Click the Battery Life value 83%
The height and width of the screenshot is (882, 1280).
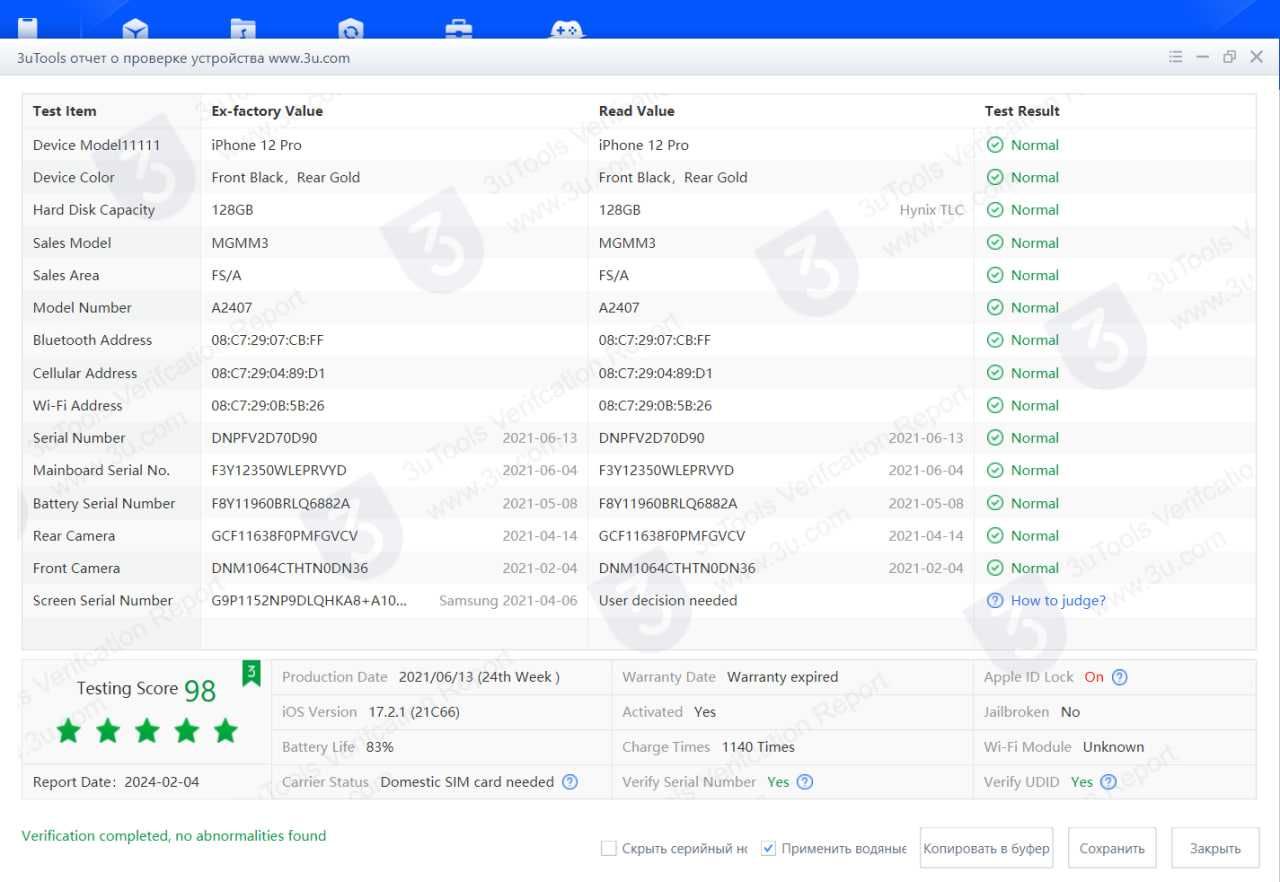tap(380, 747)
